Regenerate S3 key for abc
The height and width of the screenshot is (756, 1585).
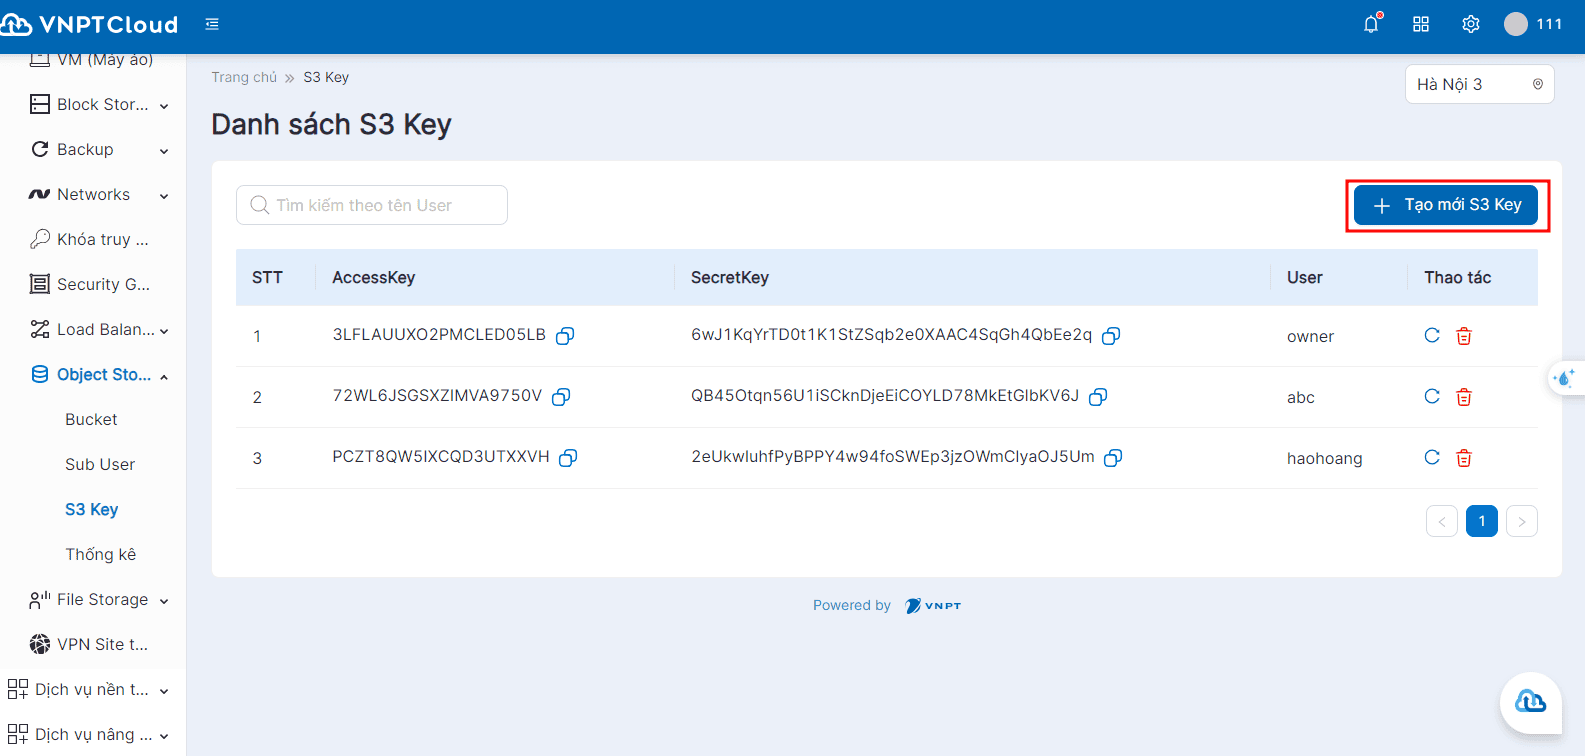1432,397
